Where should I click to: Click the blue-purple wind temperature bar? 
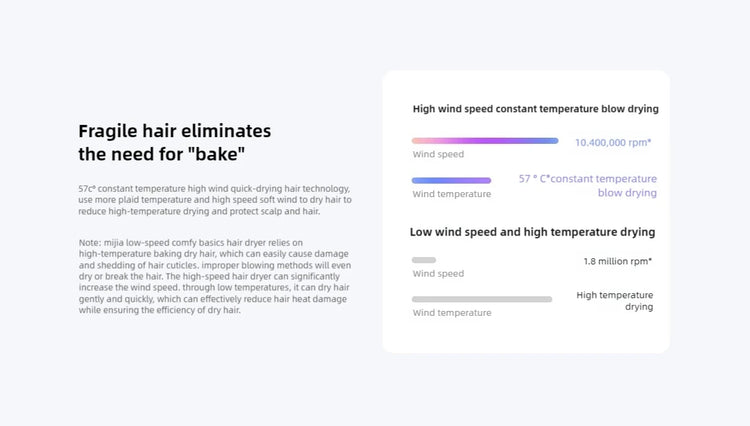click(451, 180)
